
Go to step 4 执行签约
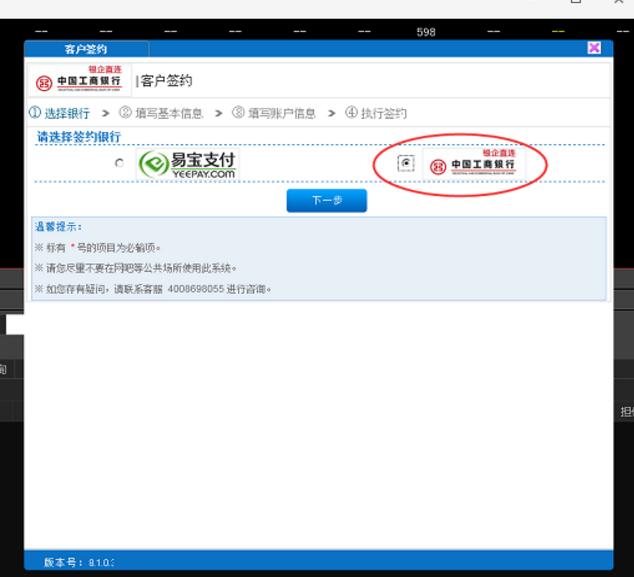[x=376, y=113]
